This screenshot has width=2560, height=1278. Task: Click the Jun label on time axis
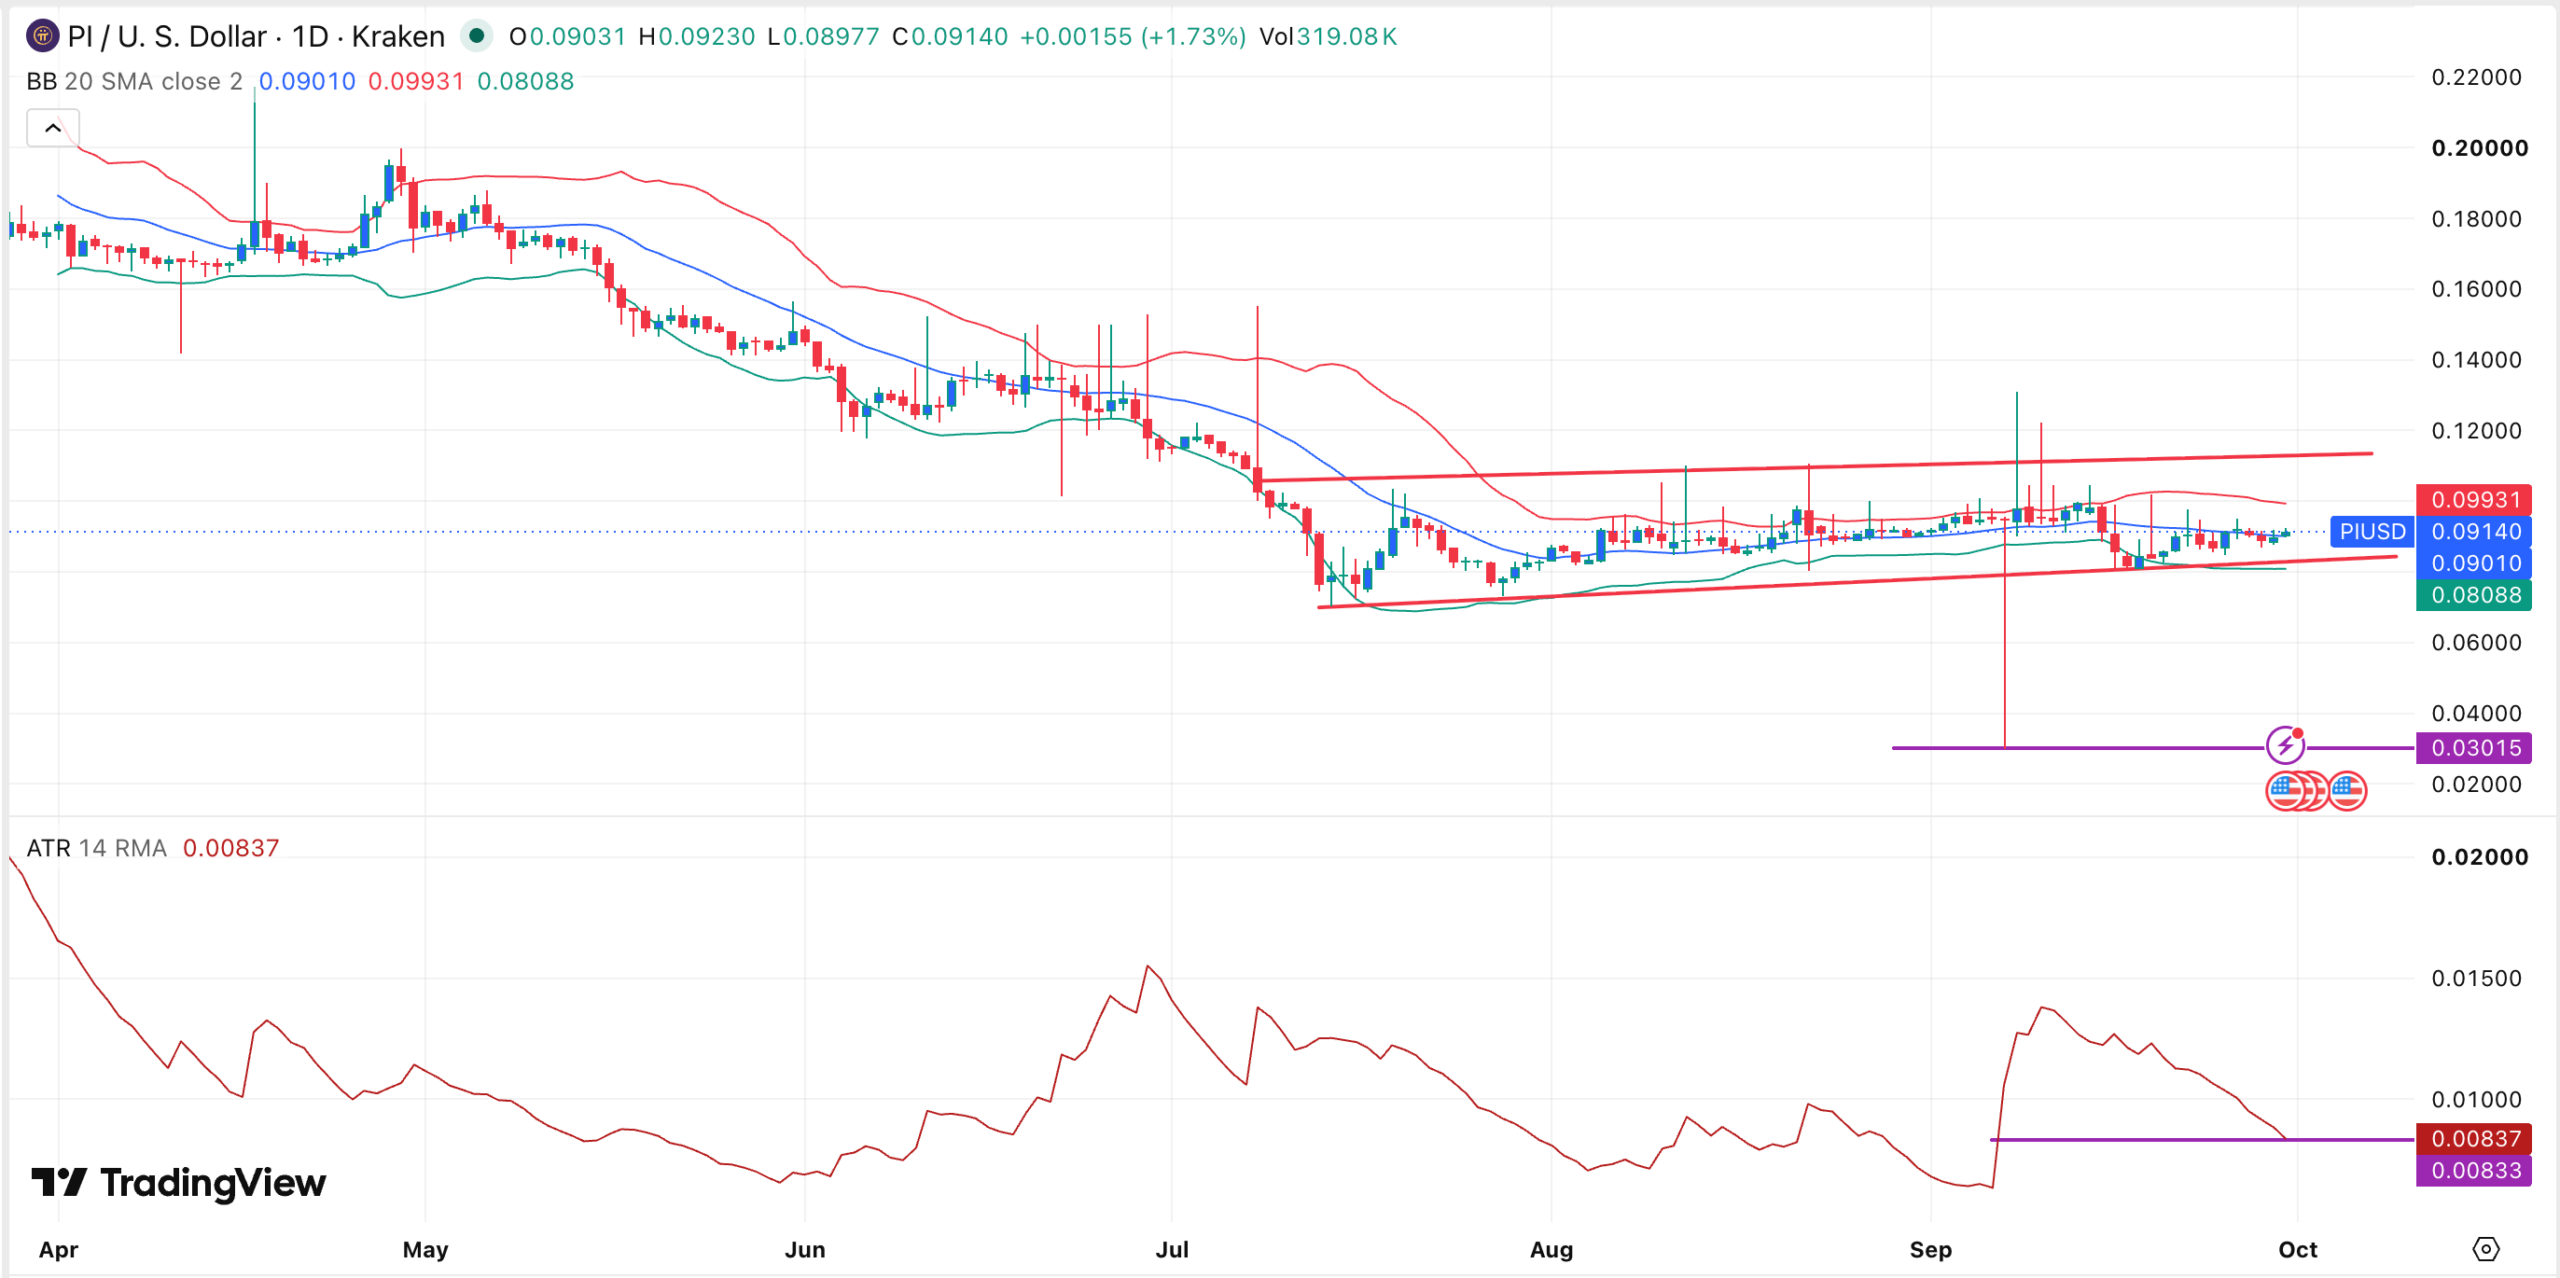(805, 1250)
